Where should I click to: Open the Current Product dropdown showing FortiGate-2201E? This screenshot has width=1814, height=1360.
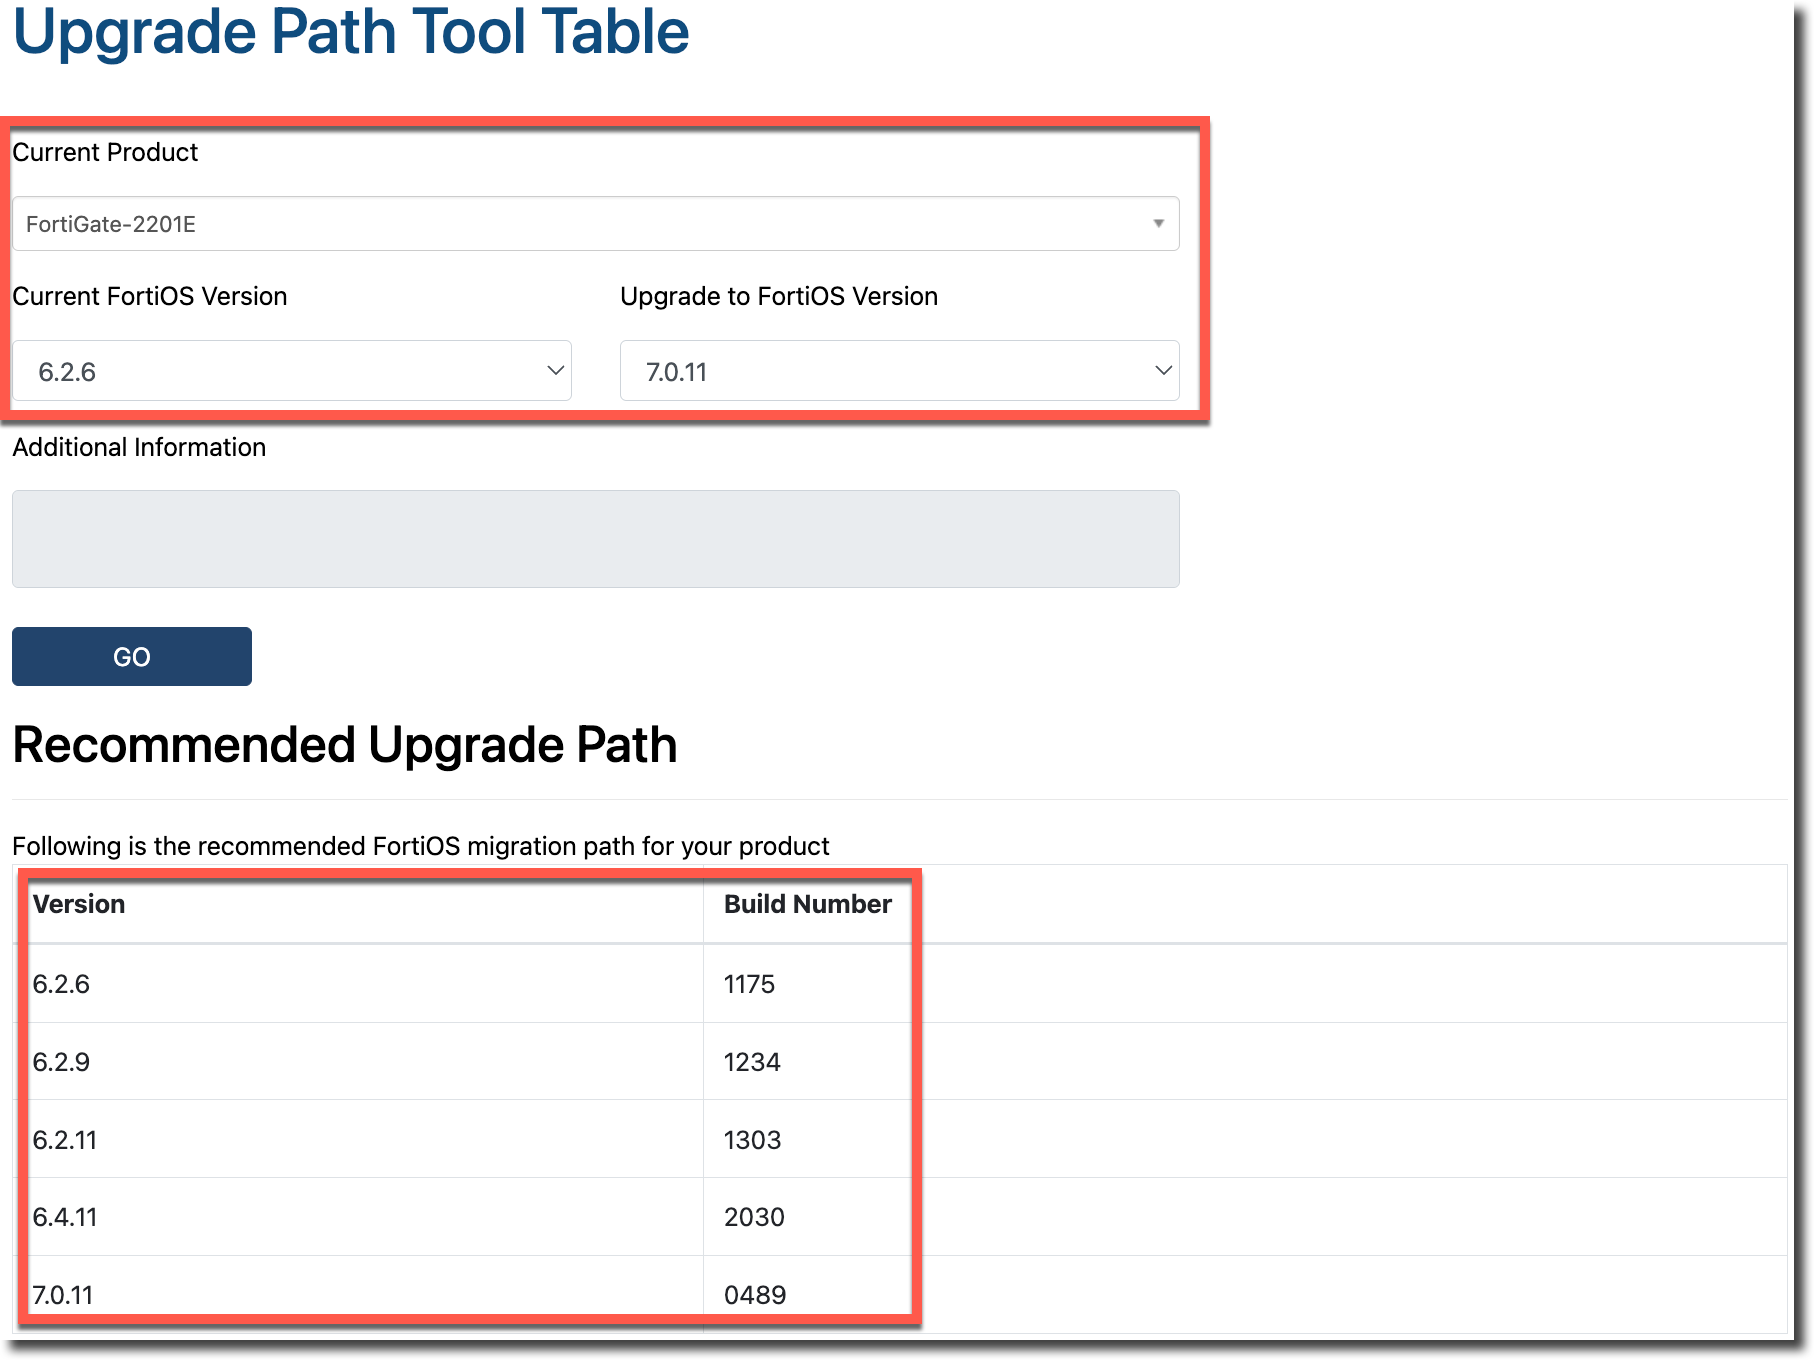pyautogui.click(x=594, y=224)
